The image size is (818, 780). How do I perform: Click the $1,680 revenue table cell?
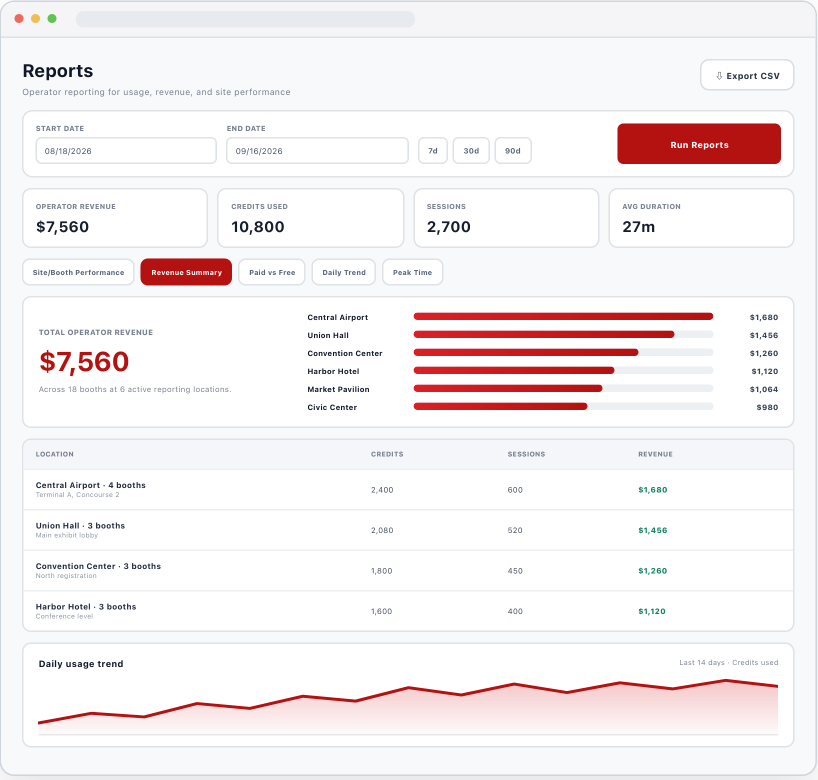(x=653, y=490)
